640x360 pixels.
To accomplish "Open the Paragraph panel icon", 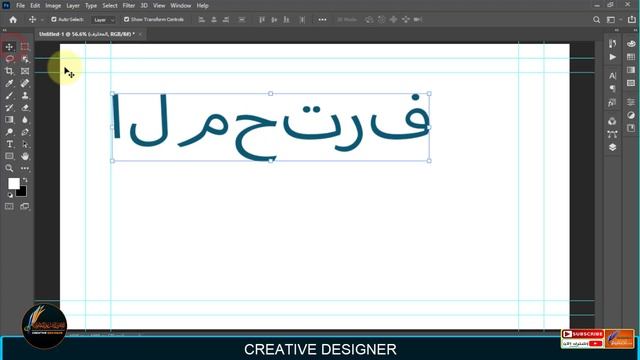I will [612, 89].
